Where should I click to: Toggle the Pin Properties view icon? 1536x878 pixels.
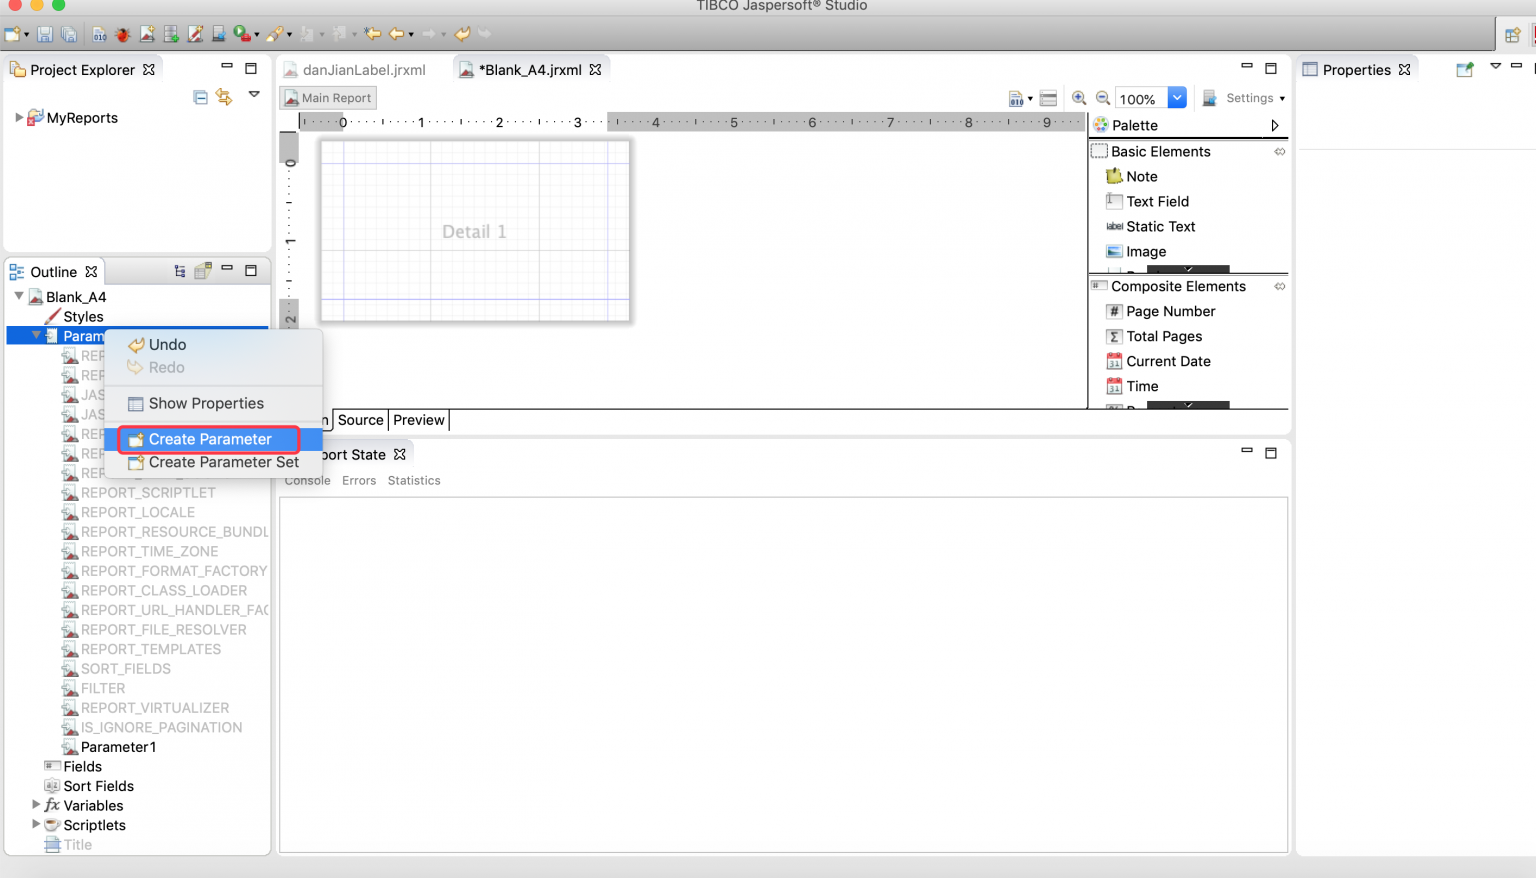point(1465,69)
